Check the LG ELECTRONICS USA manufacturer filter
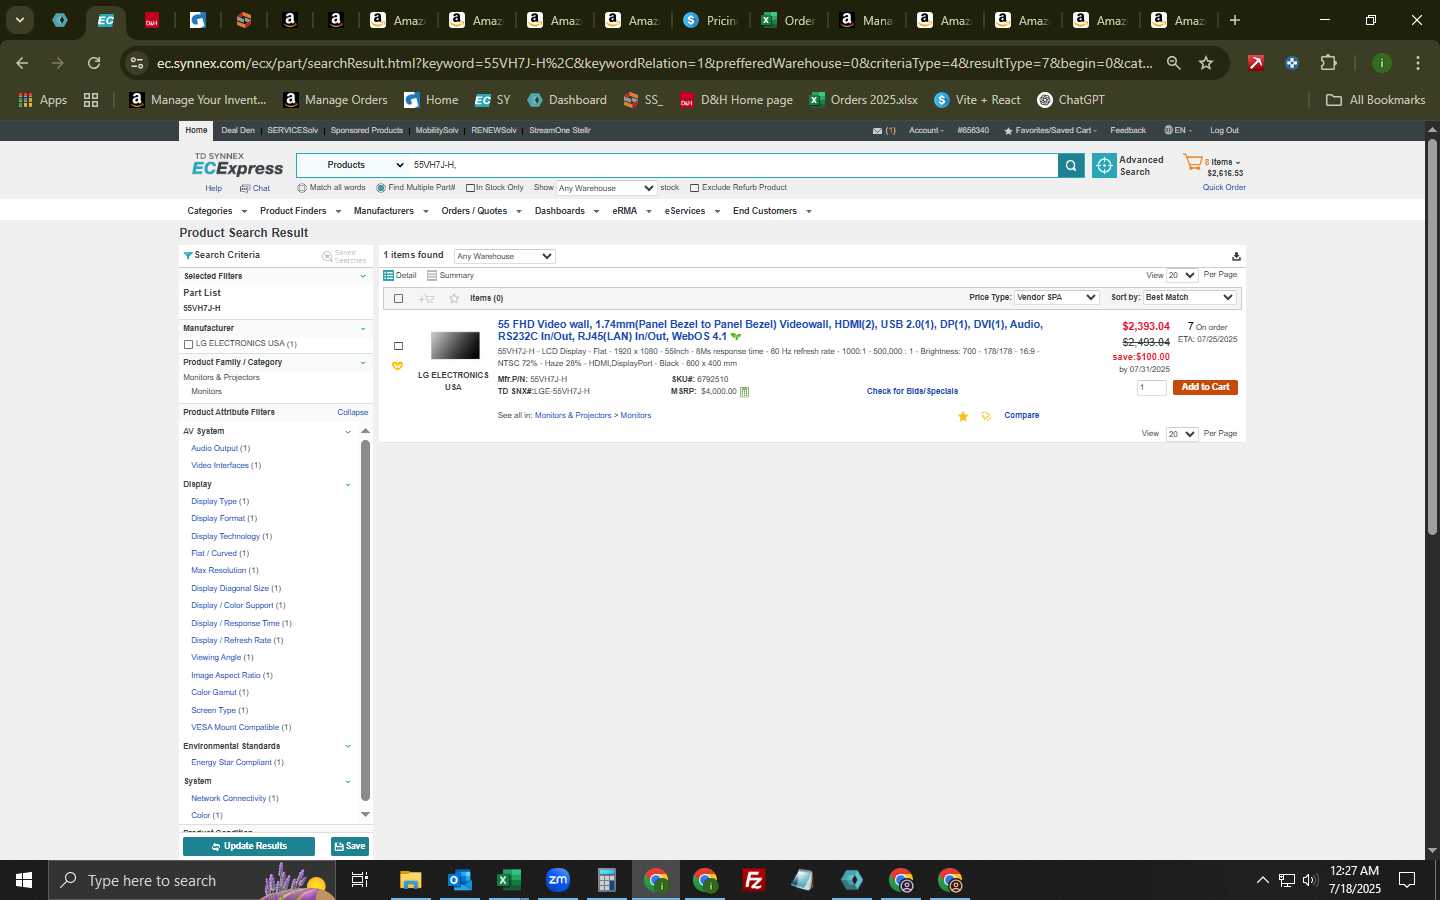1440x900 pixels. coord(188,344)
